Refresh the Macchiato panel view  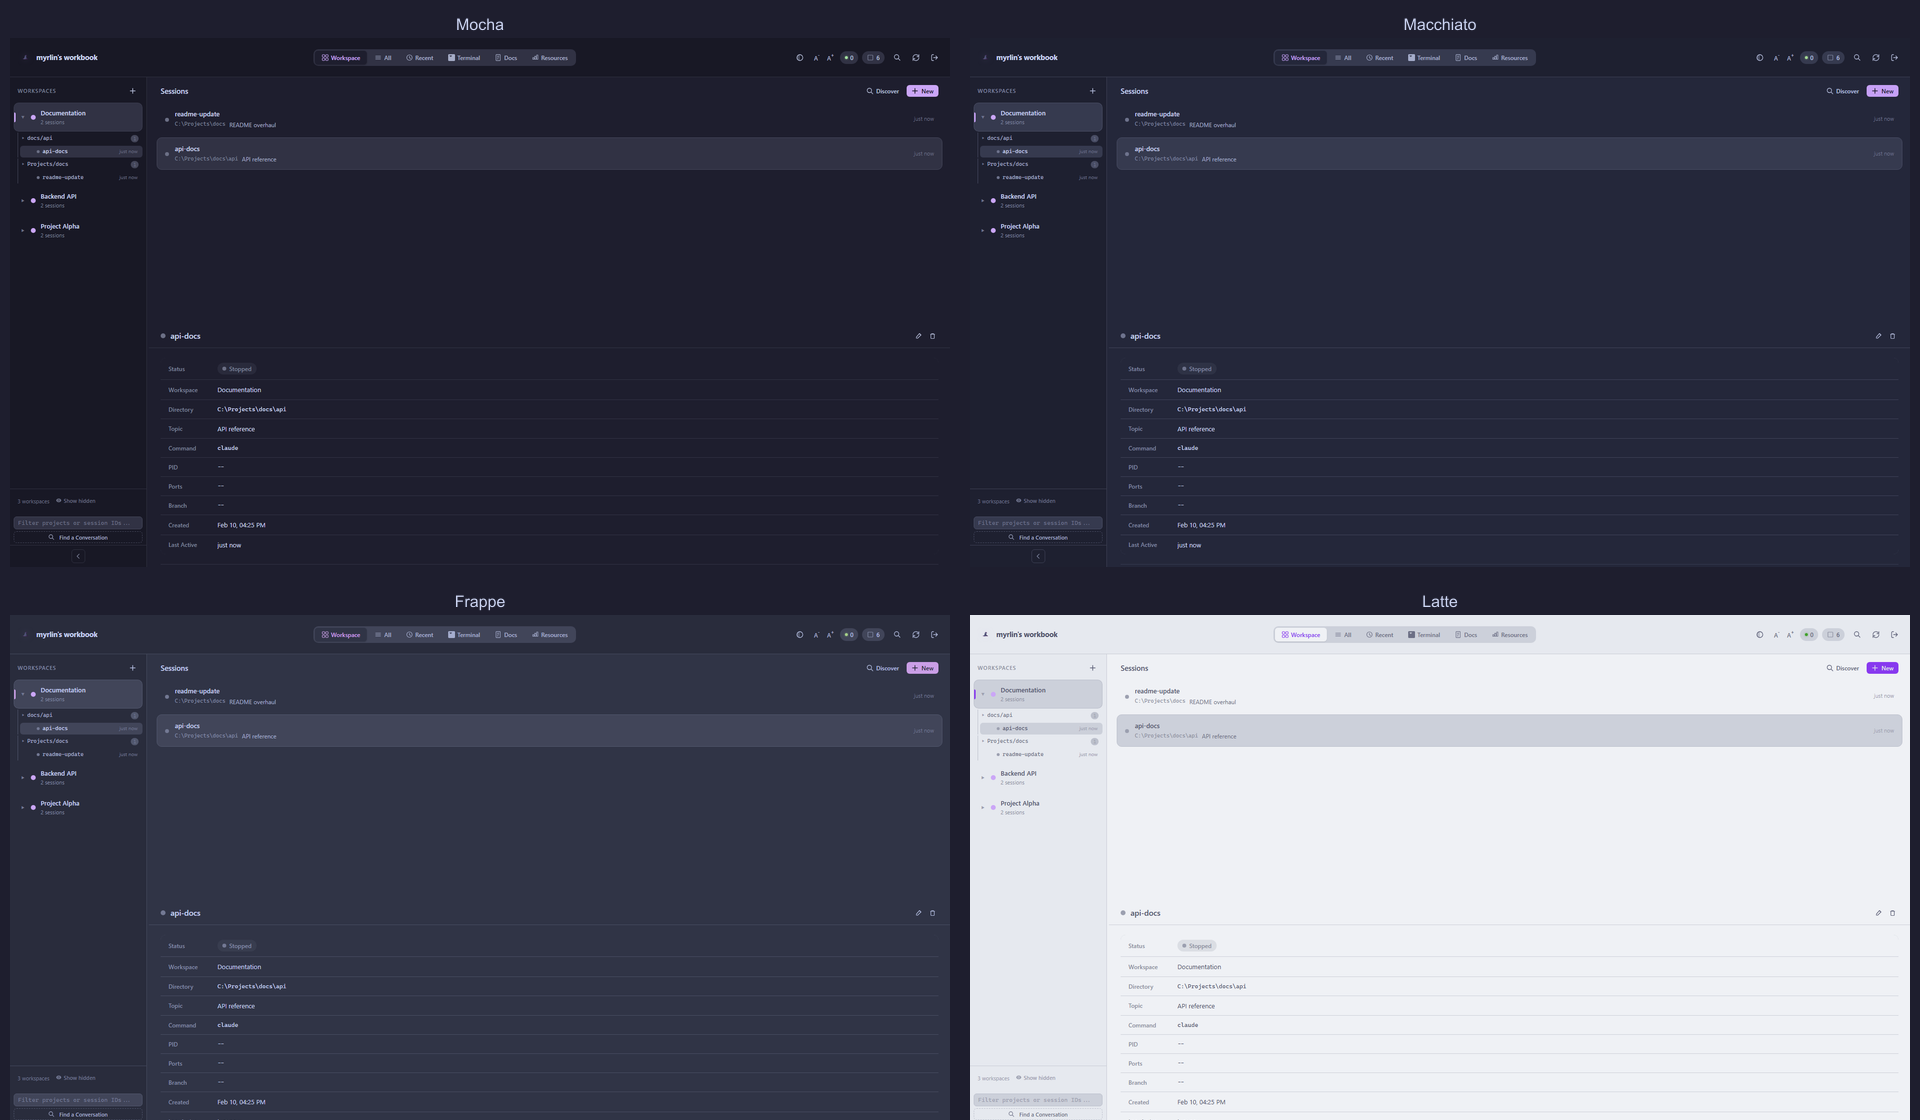tap(1876, 58)
